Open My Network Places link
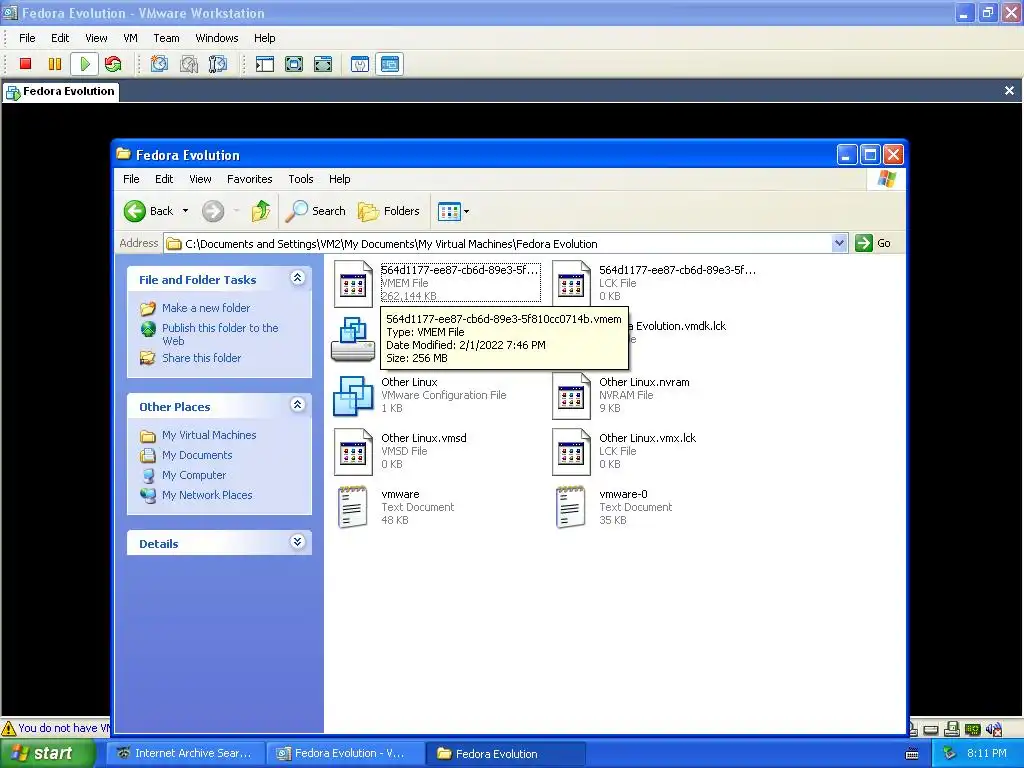This screenshot has width=1024, height=768. click(x=207, y=495)
